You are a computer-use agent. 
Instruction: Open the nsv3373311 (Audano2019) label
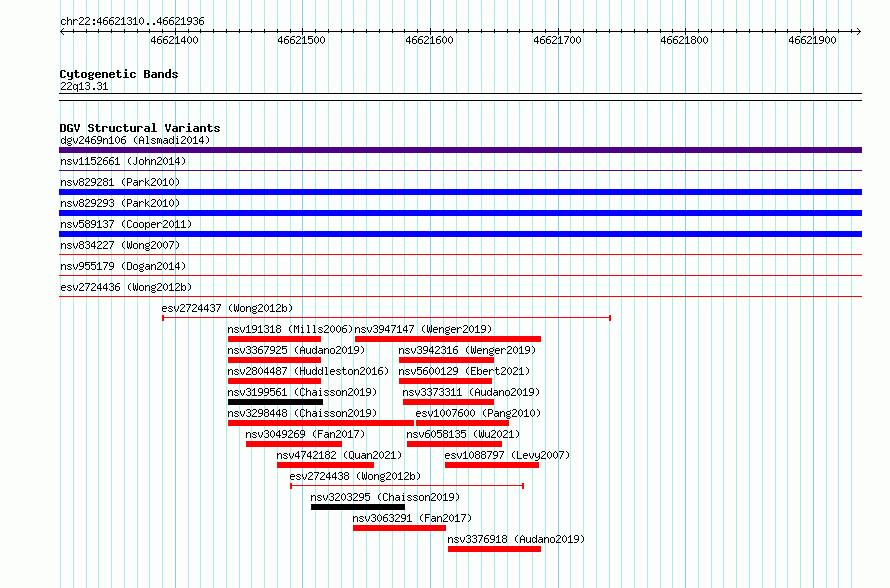coord(471,392)
